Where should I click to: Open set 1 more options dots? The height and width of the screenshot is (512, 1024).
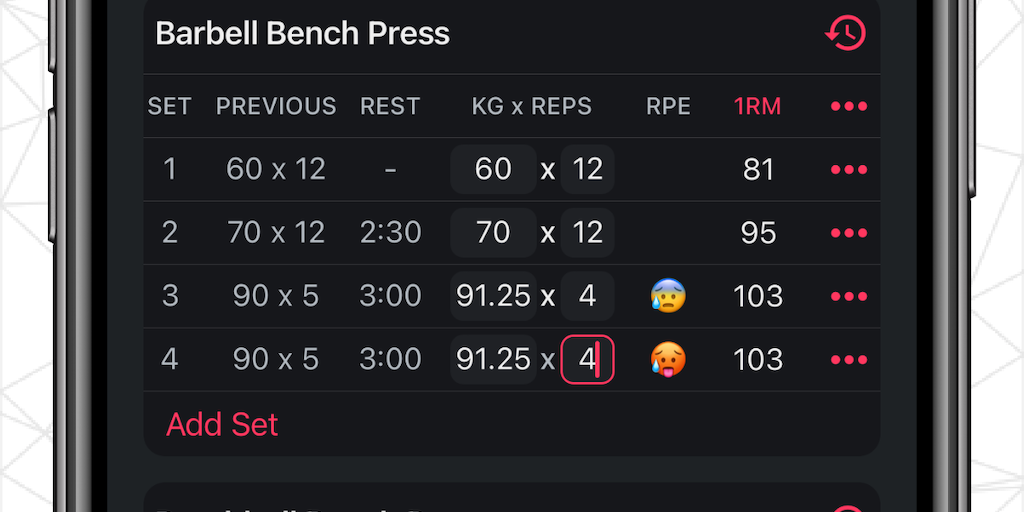point(848,169)
